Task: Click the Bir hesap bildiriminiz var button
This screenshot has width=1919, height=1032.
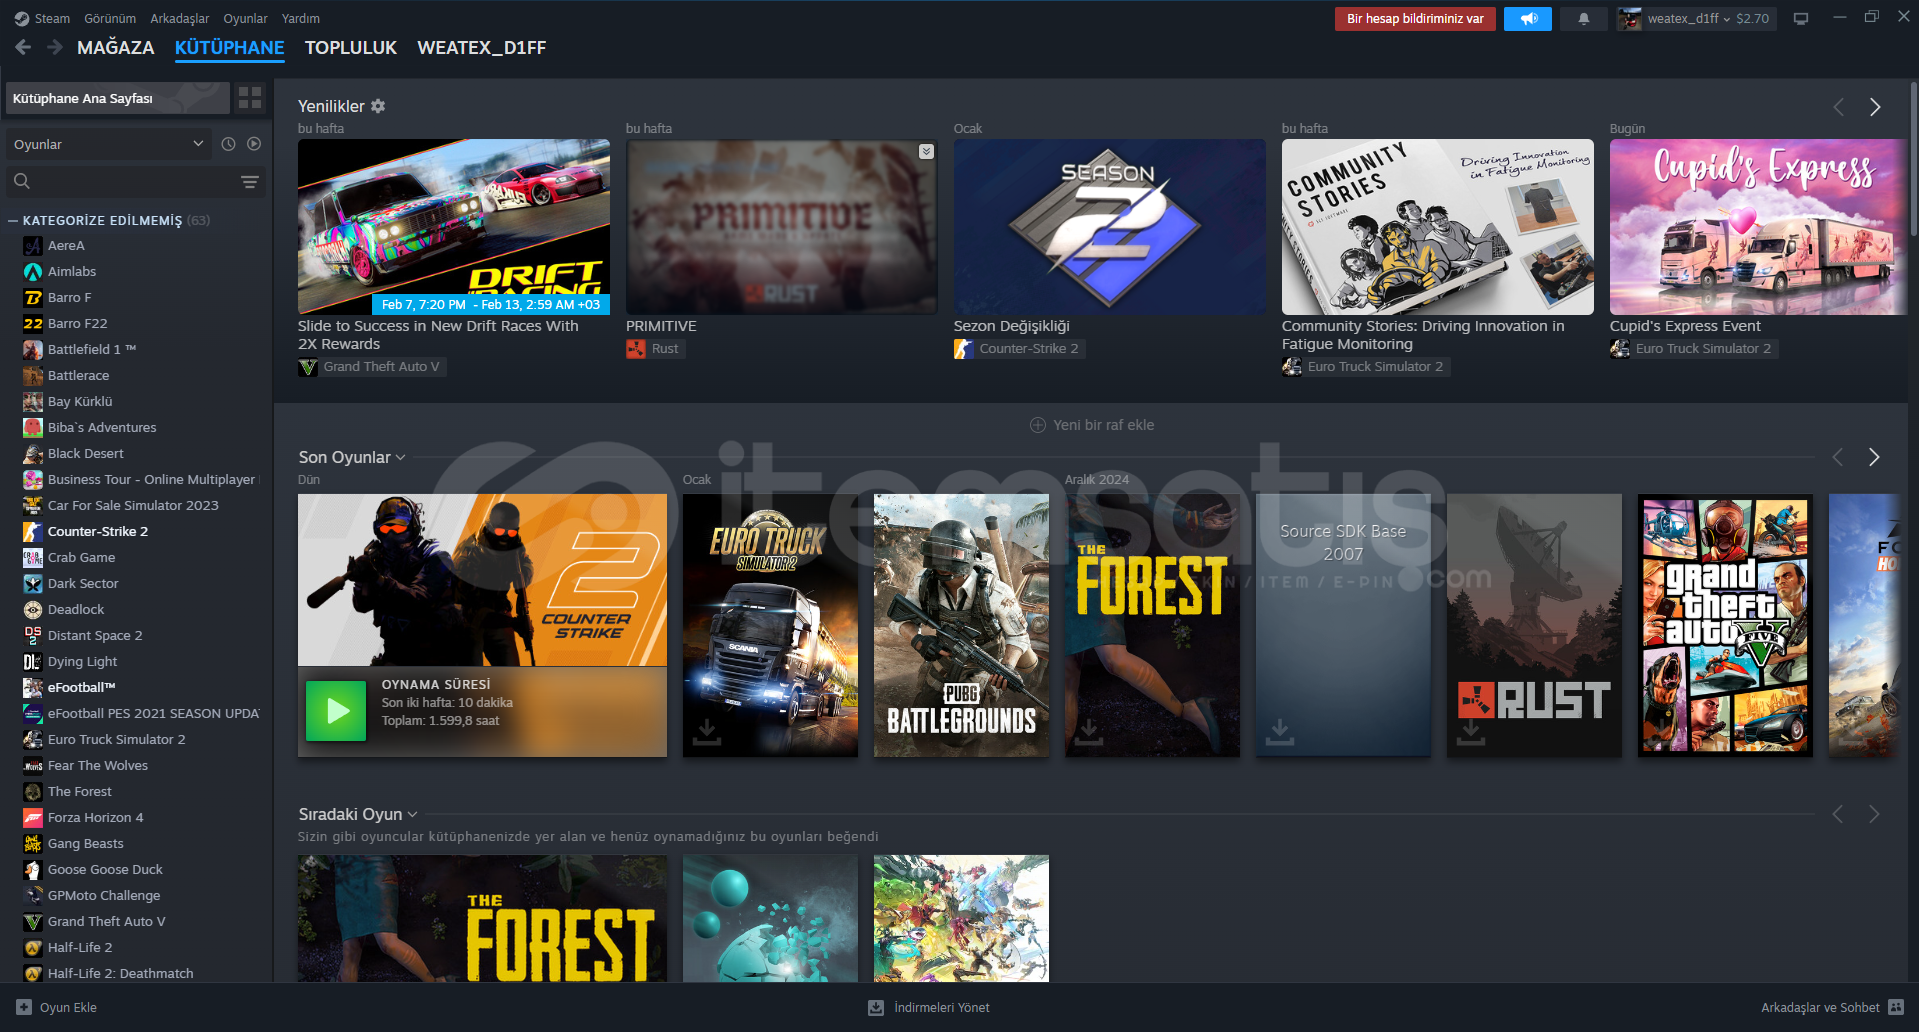Action: coord(1415,19)
